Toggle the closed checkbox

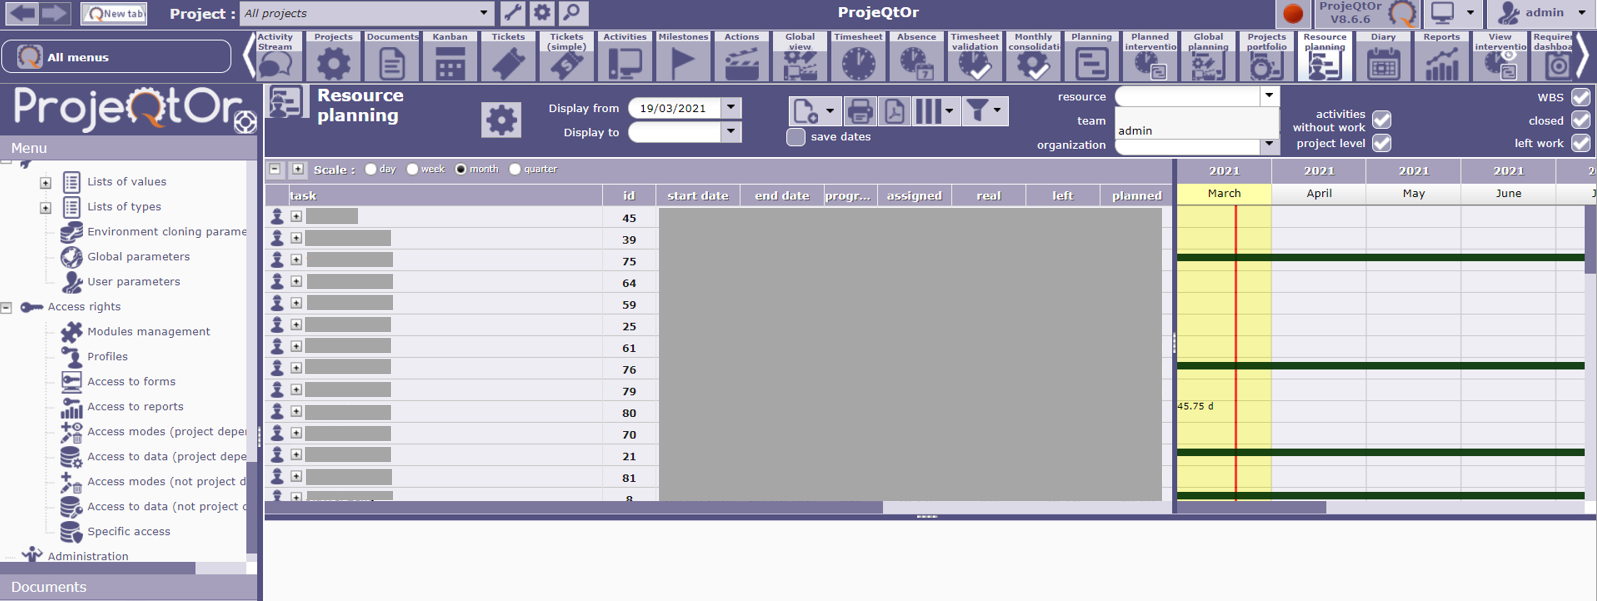tap(1580, 120)
